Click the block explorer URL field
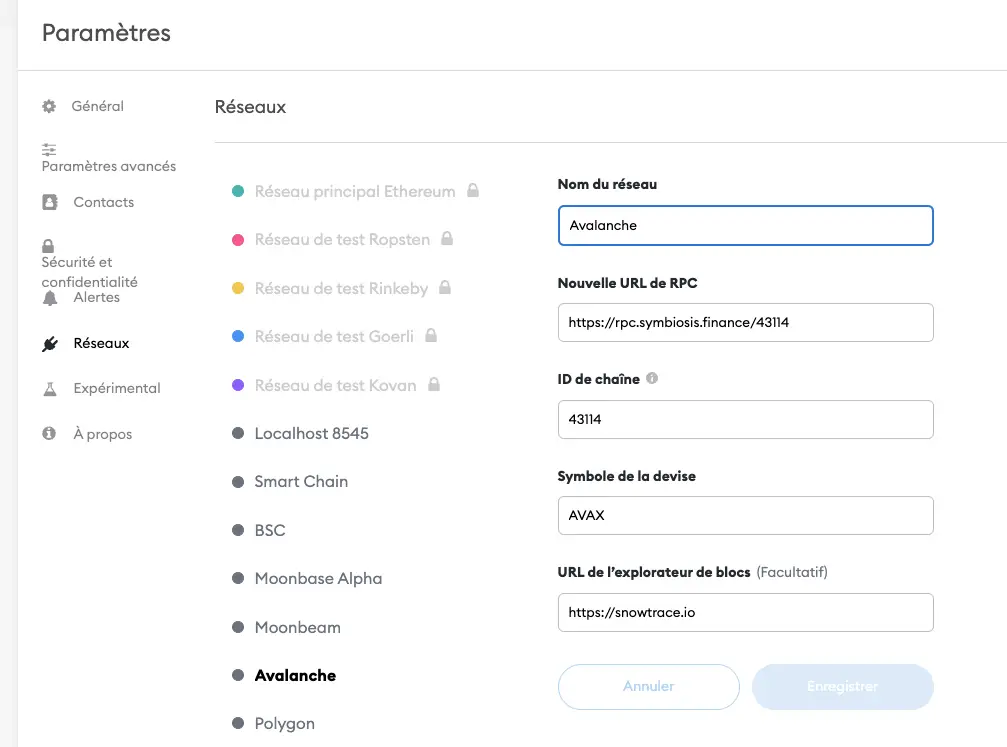Image resolution: width=1007 pixels, height=747 pixels. point(745,613)
